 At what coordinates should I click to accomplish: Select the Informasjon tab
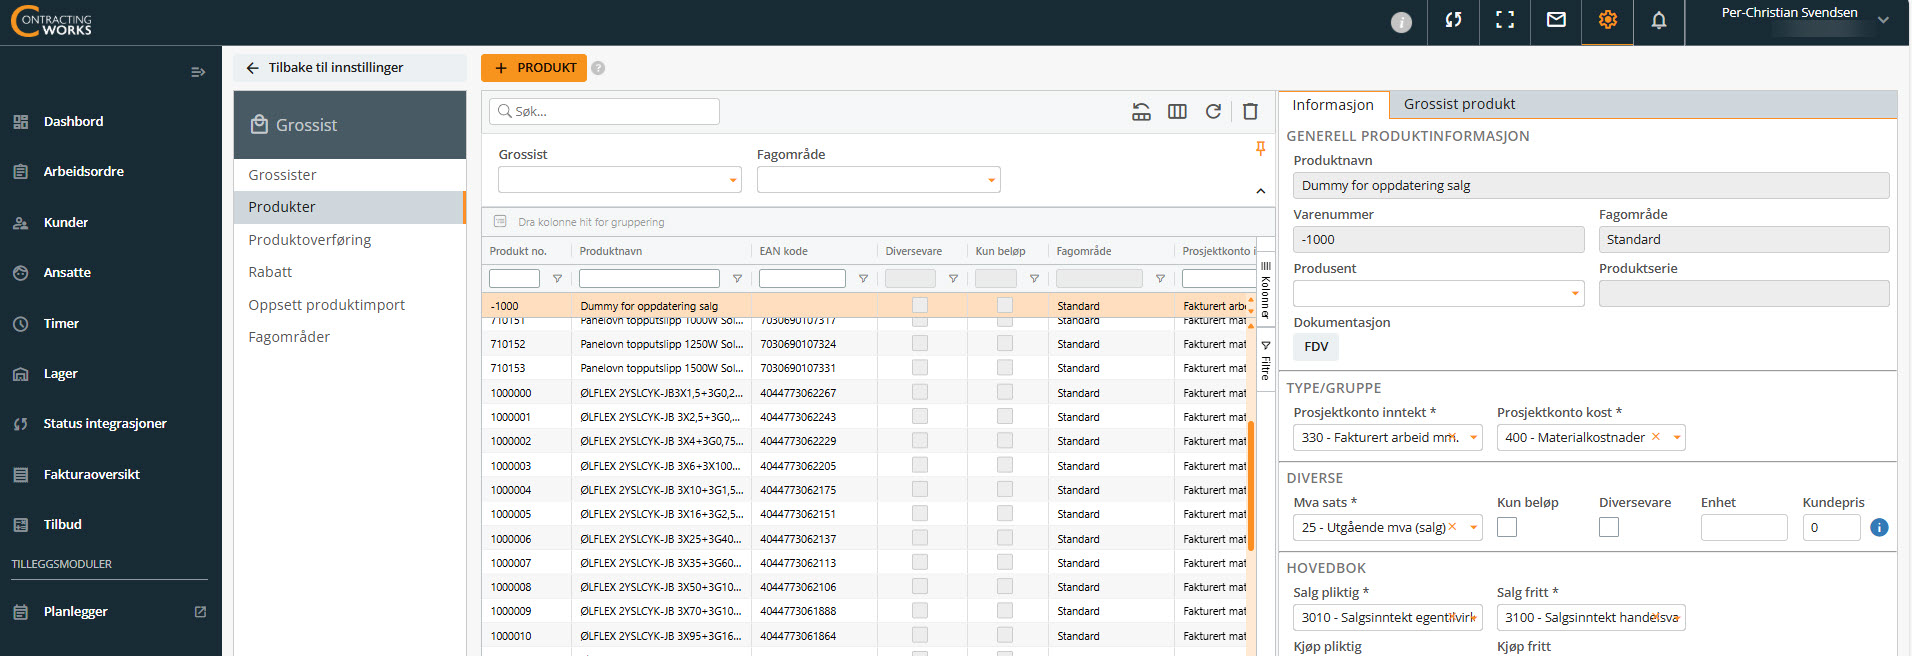click(x=1333, y=105)
